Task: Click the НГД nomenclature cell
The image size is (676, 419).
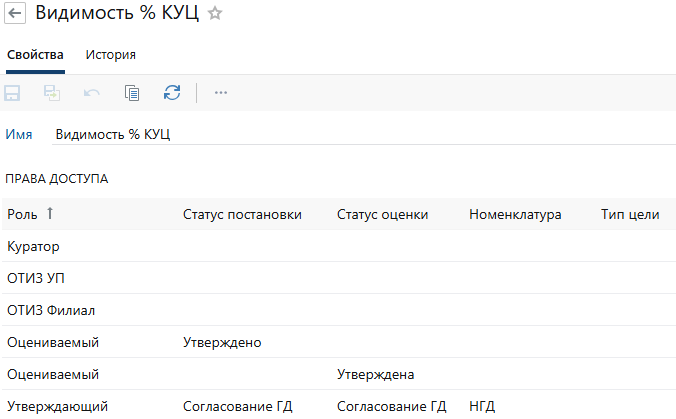Action: (x=482, y=406)
